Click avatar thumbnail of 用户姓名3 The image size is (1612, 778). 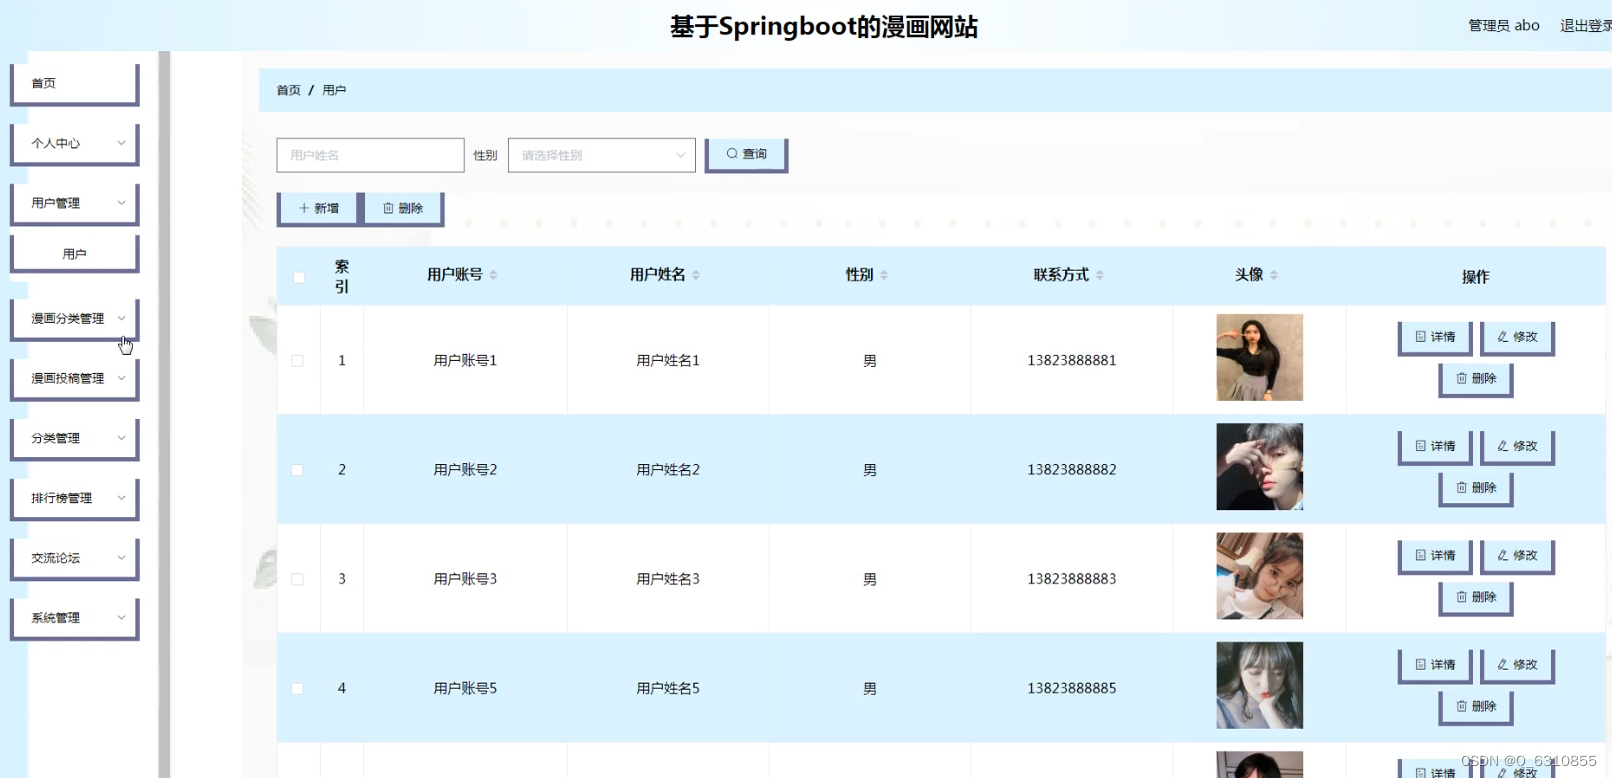click(1259, 576)
